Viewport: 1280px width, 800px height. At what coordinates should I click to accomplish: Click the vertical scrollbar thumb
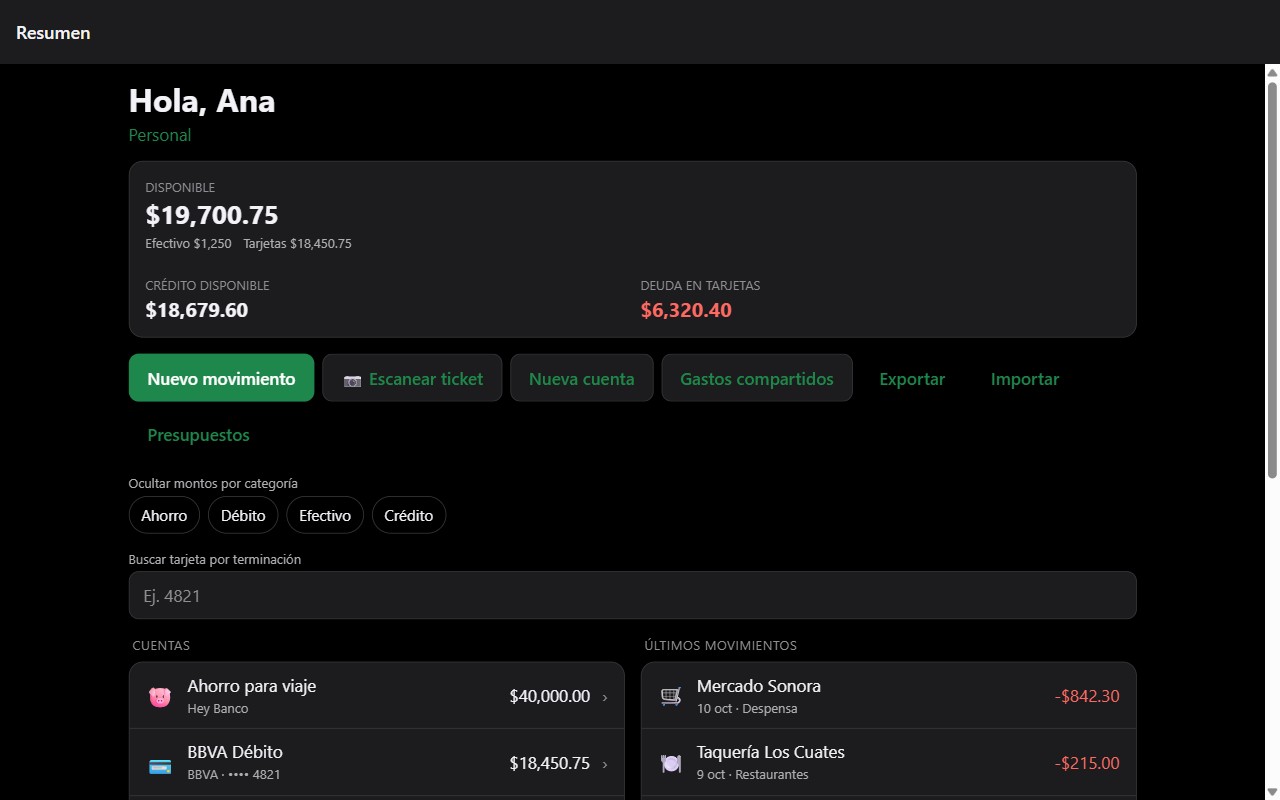click(1272, 280)
